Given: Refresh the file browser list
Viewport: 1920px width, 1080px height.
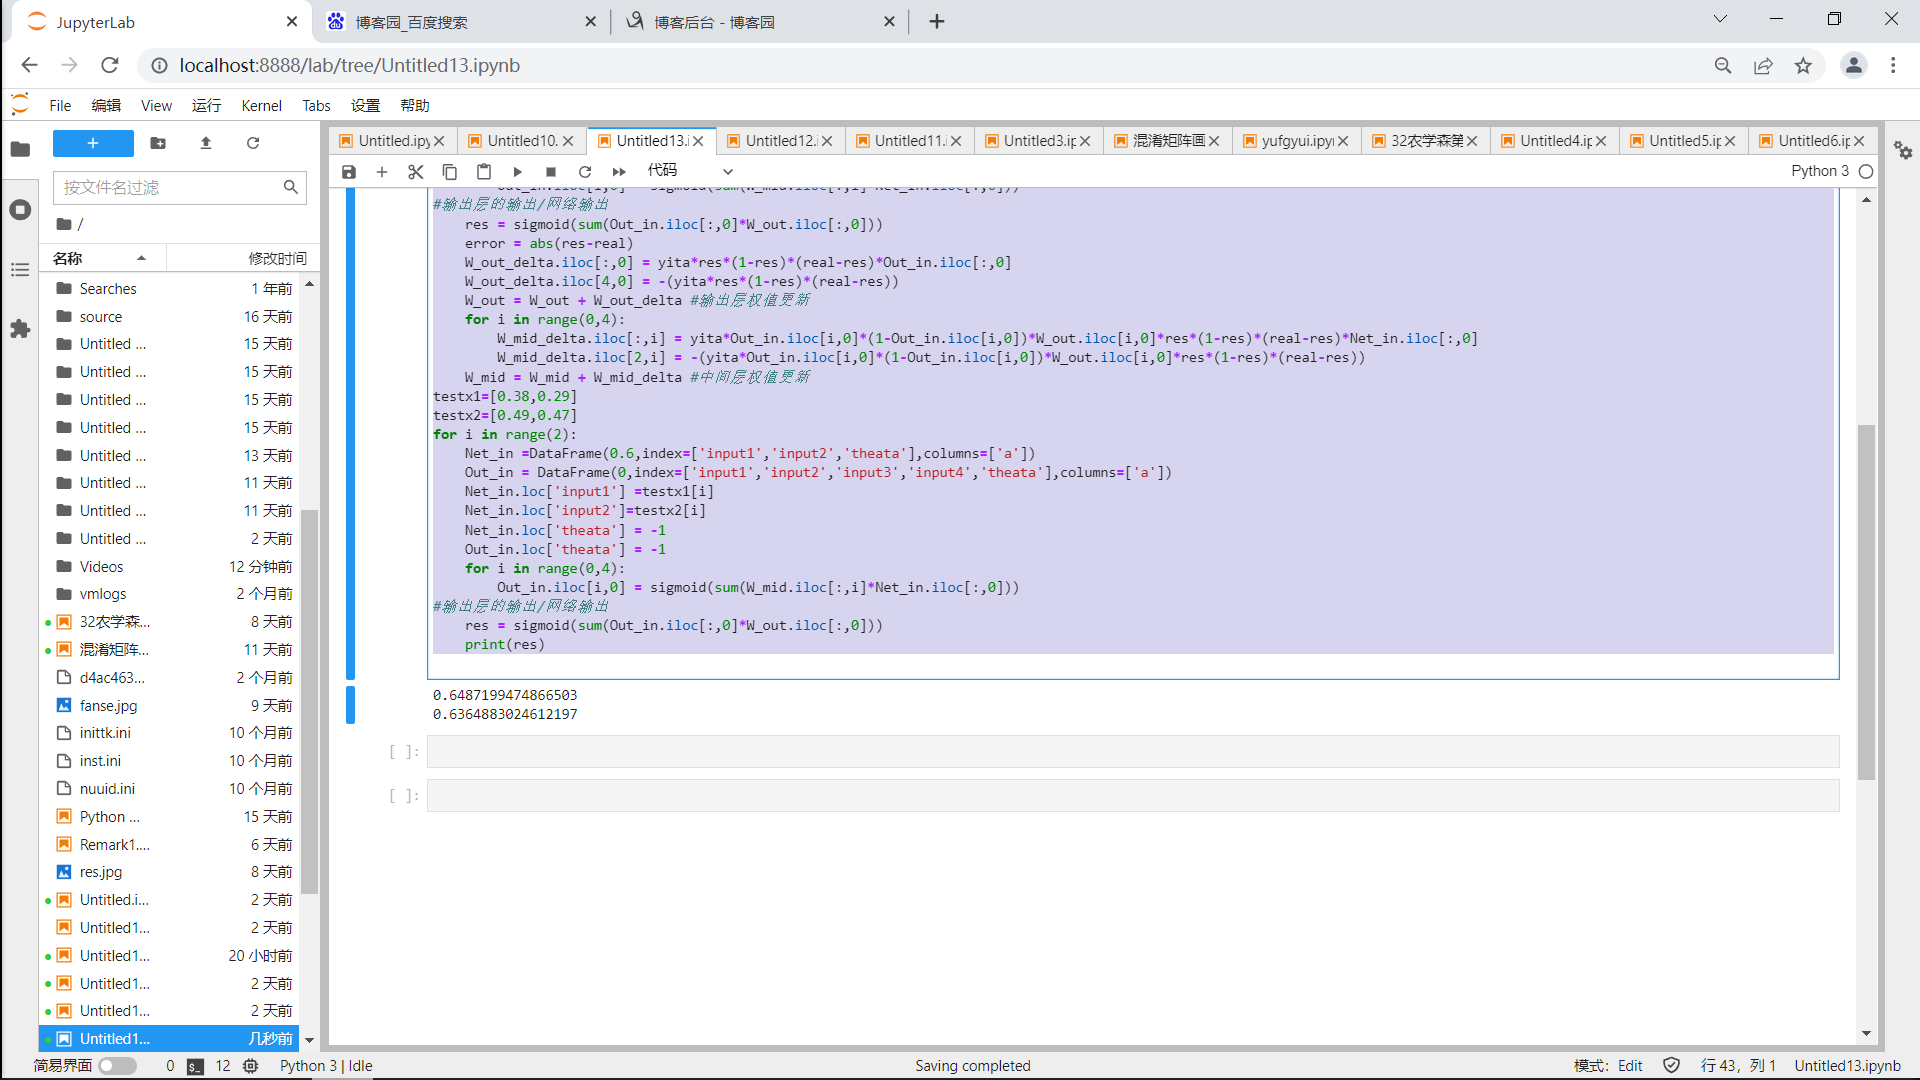Looking at the screenshot, I should pos(253,143).
